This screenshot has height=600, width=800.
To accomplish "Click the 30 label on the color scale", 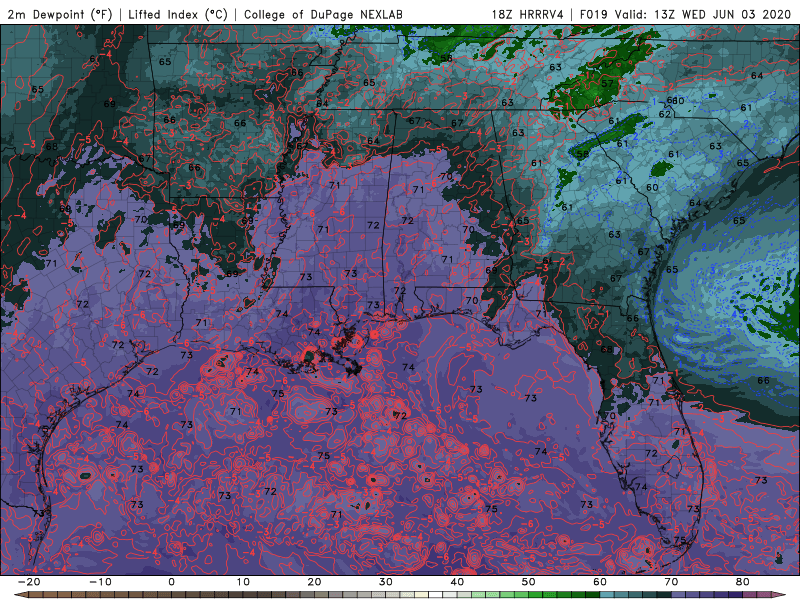I will coord(386,582).
